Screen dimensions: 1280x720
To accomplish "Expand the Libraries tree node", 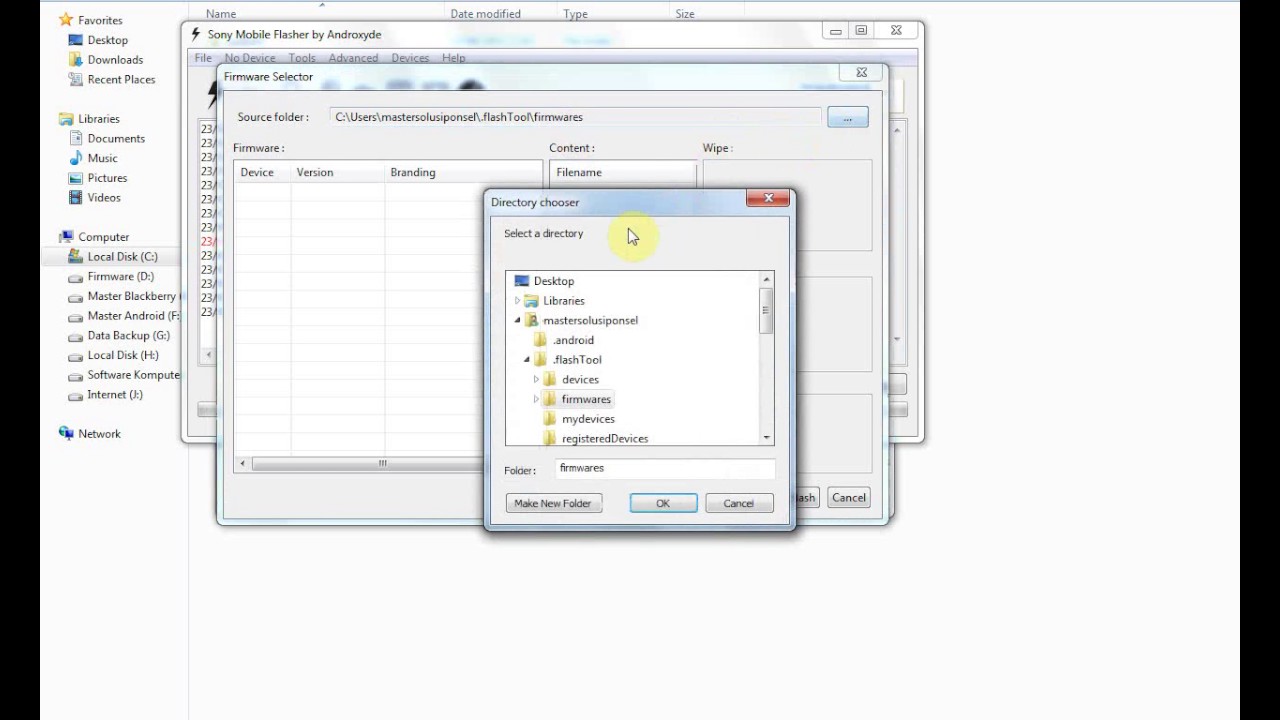I will [x=518, y=300].
